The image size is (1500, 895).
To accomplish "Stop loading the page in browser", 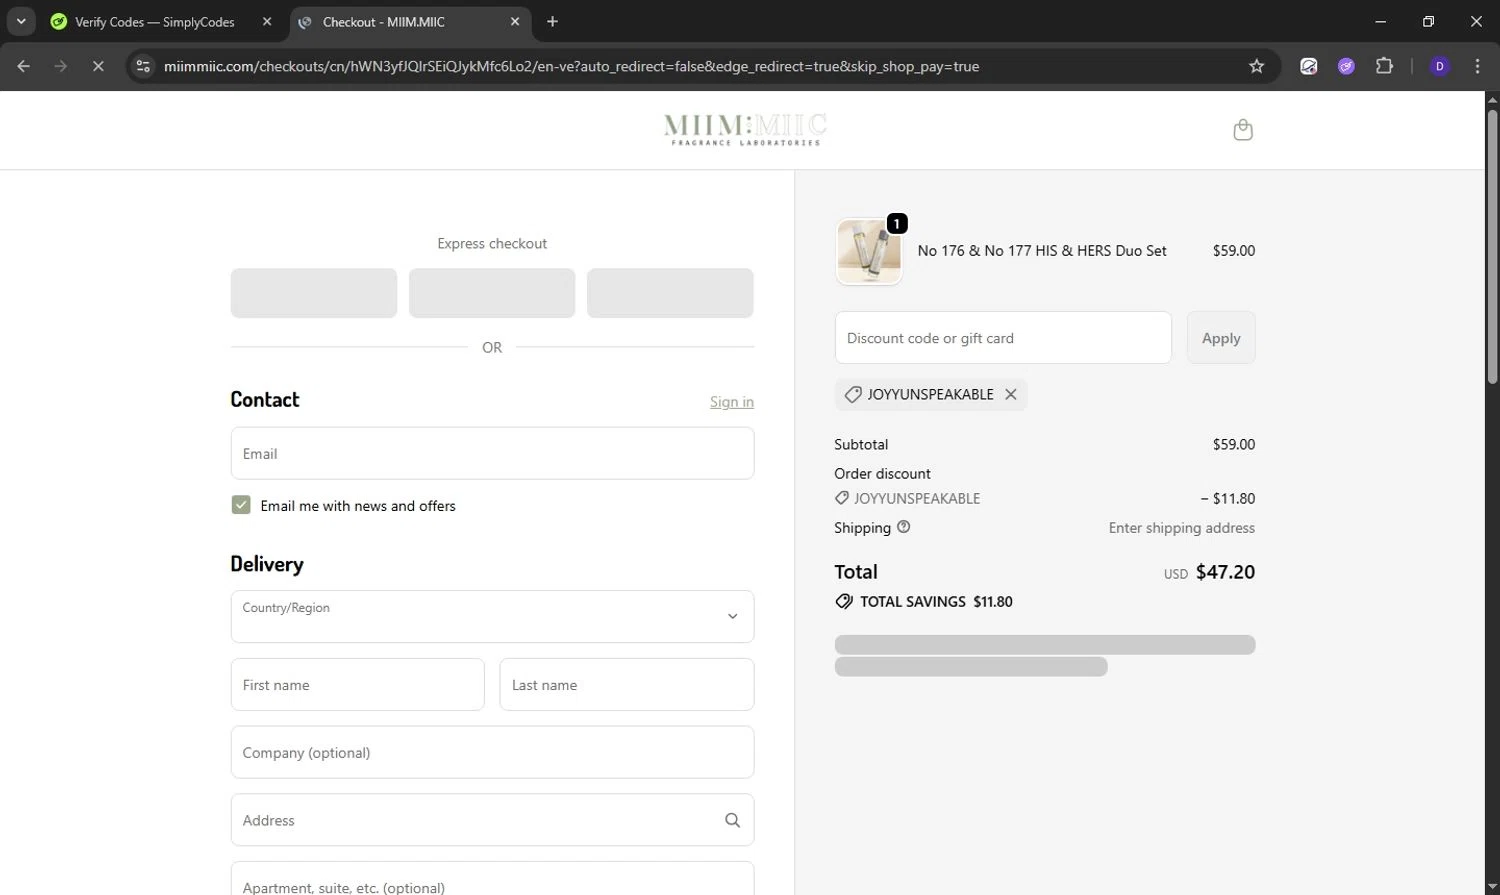I will 98,66.
